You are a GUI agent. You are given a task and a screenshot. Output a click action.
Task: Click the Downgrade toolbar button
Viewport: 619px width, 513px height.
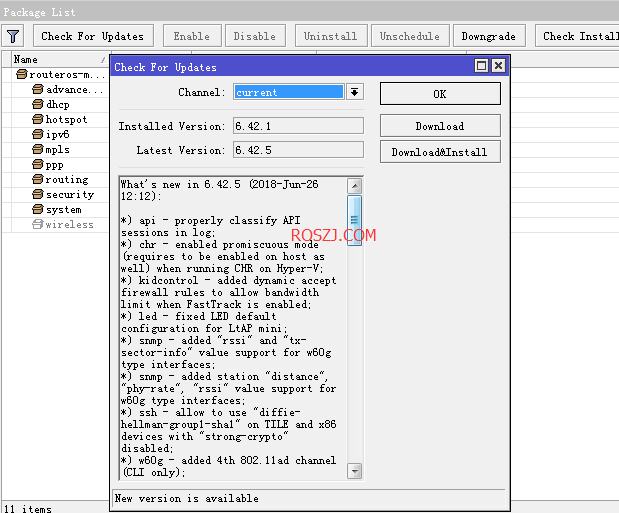tap(489, 36)
